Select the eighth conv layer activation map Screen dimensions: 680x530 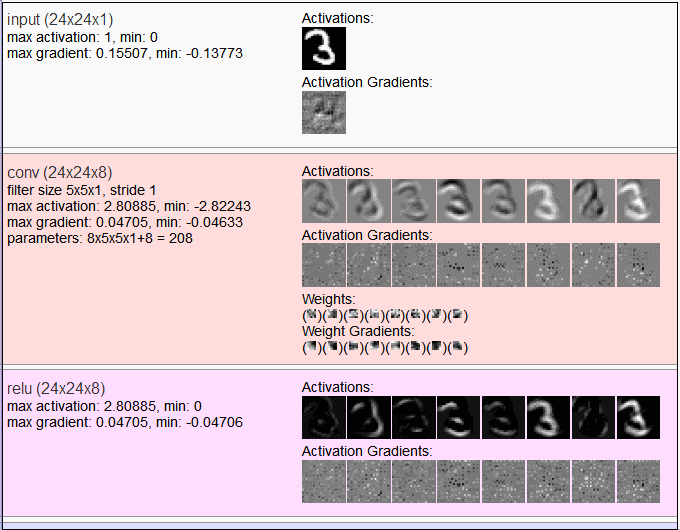coord(638,201)
